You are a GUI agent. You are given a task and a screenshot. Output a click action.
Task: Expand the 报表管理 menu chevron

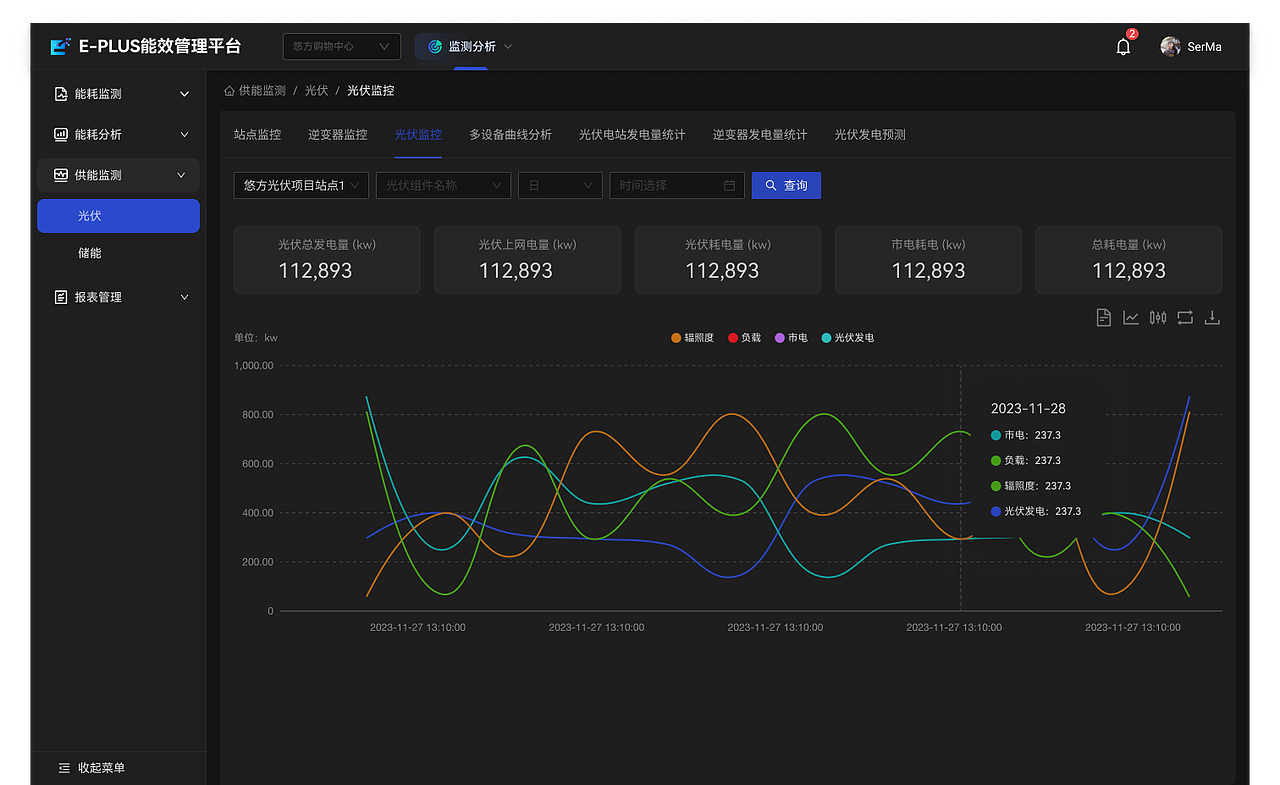point(184,297)
